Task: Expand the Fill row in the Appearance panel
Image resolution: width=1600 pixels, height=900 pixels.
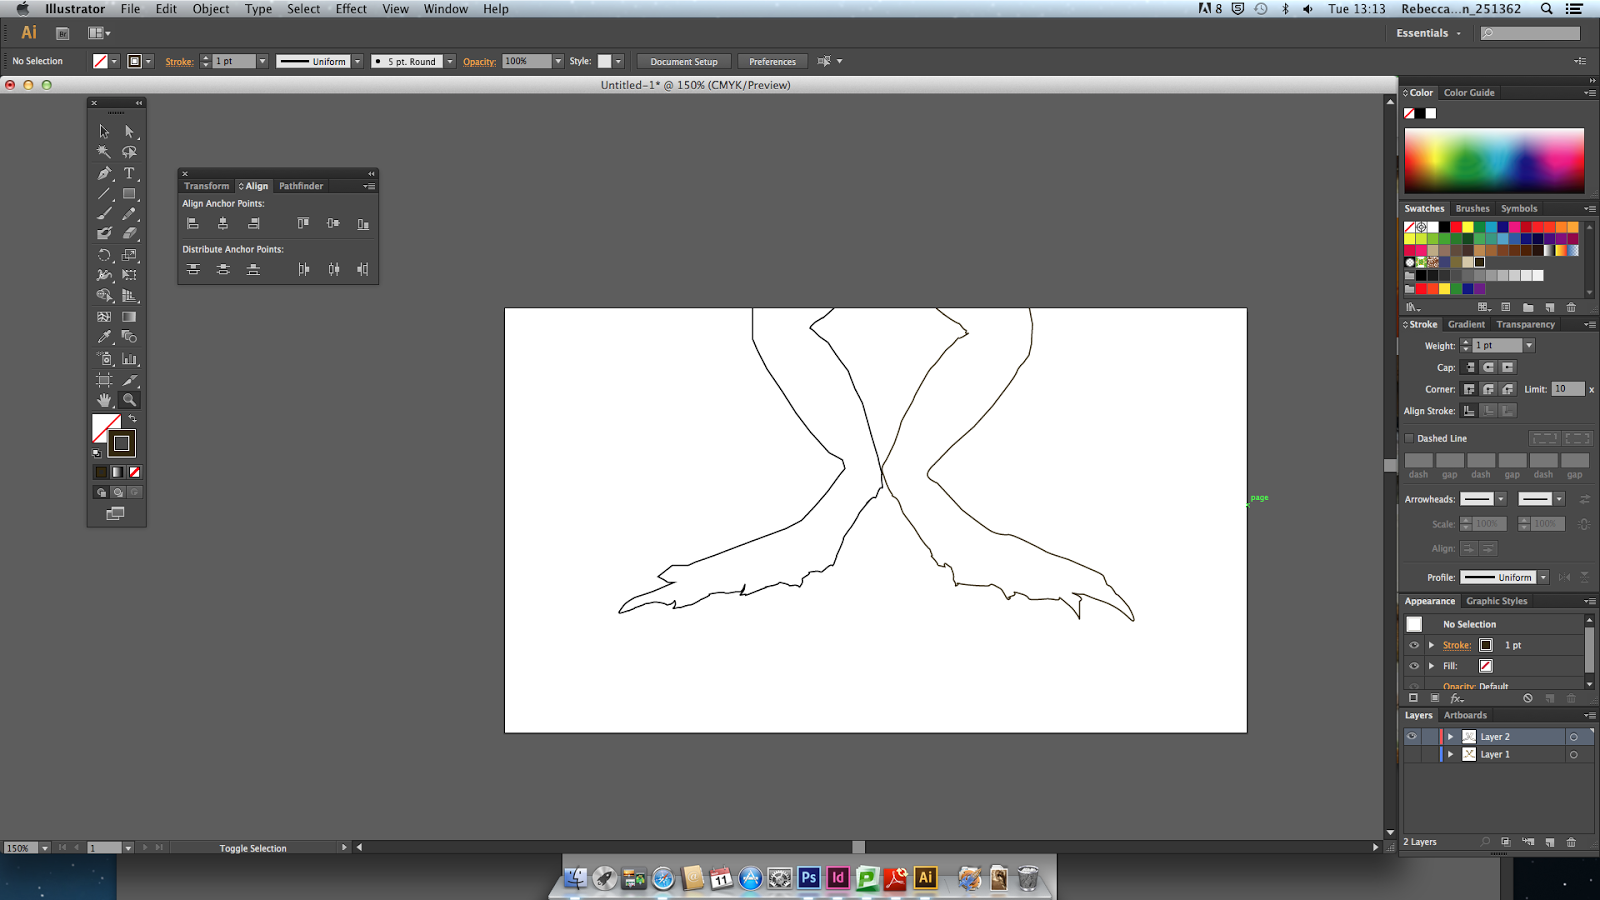Action: coord(1431,665)
